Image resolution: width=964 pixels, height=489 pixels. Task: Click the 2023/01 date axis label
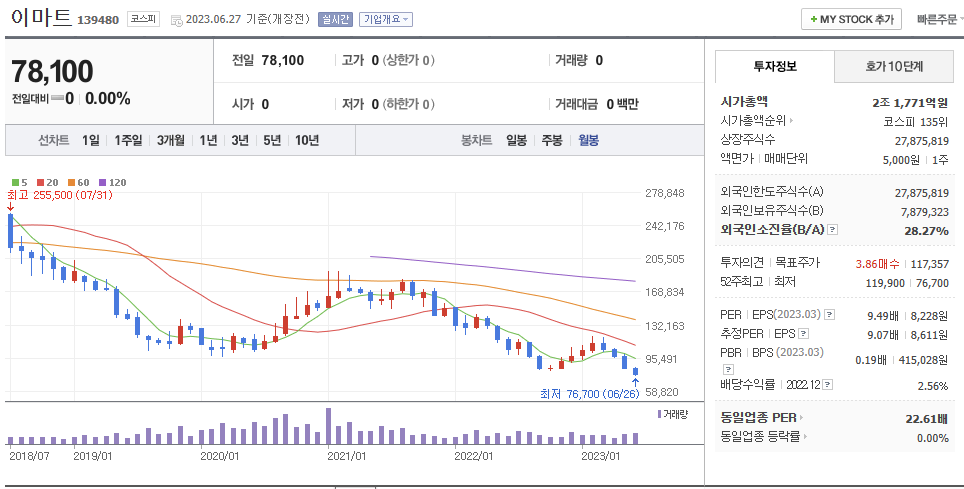point(601,456)
